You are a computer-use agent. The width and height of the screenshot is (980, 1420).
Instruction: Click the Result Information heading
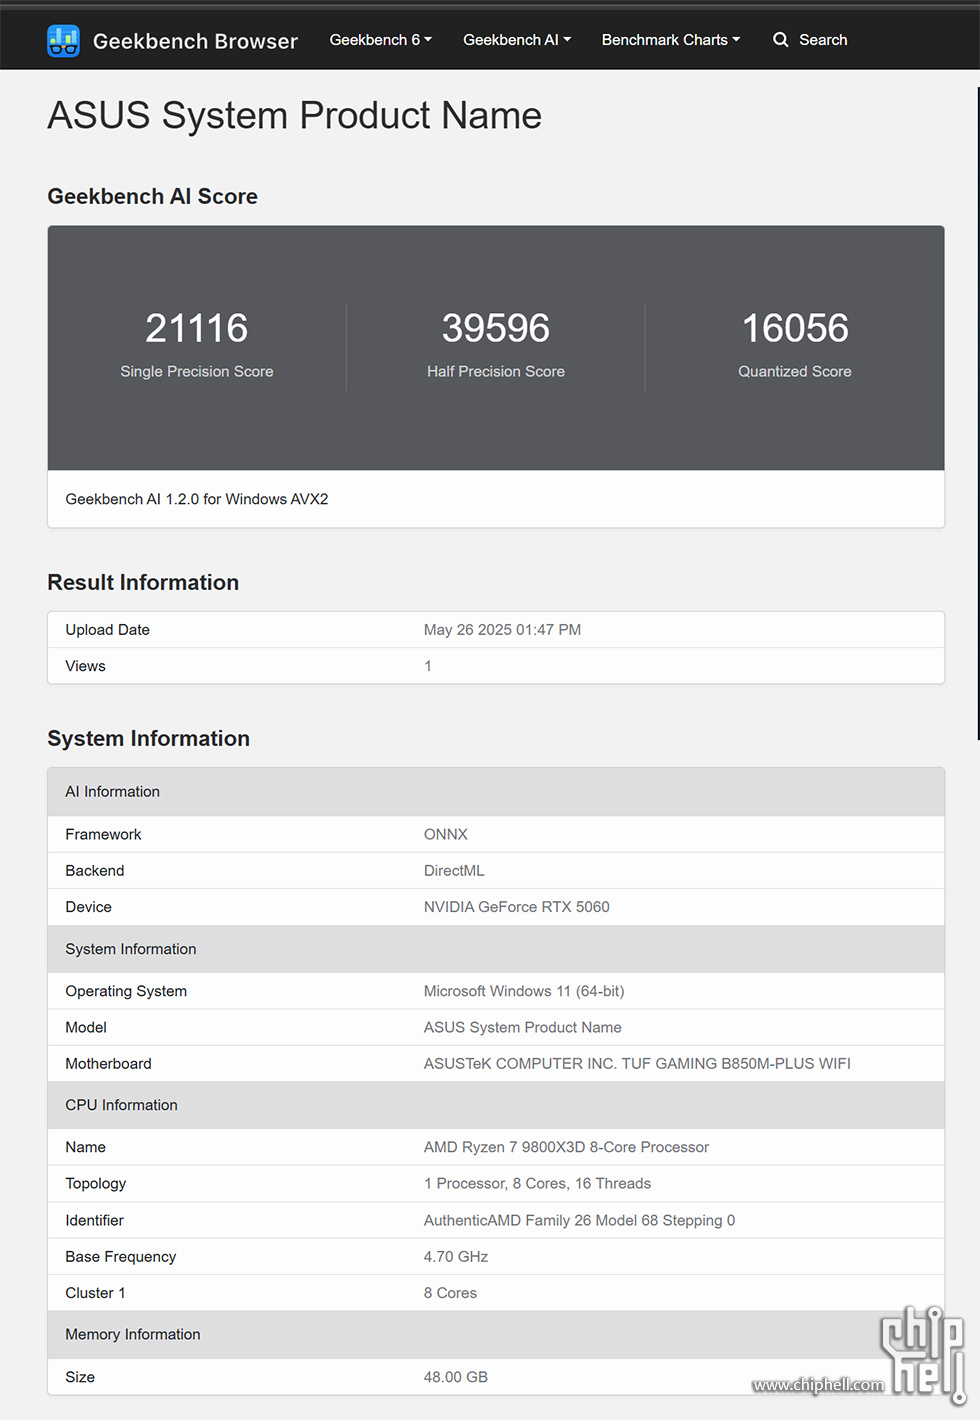[x=143, y=583]
